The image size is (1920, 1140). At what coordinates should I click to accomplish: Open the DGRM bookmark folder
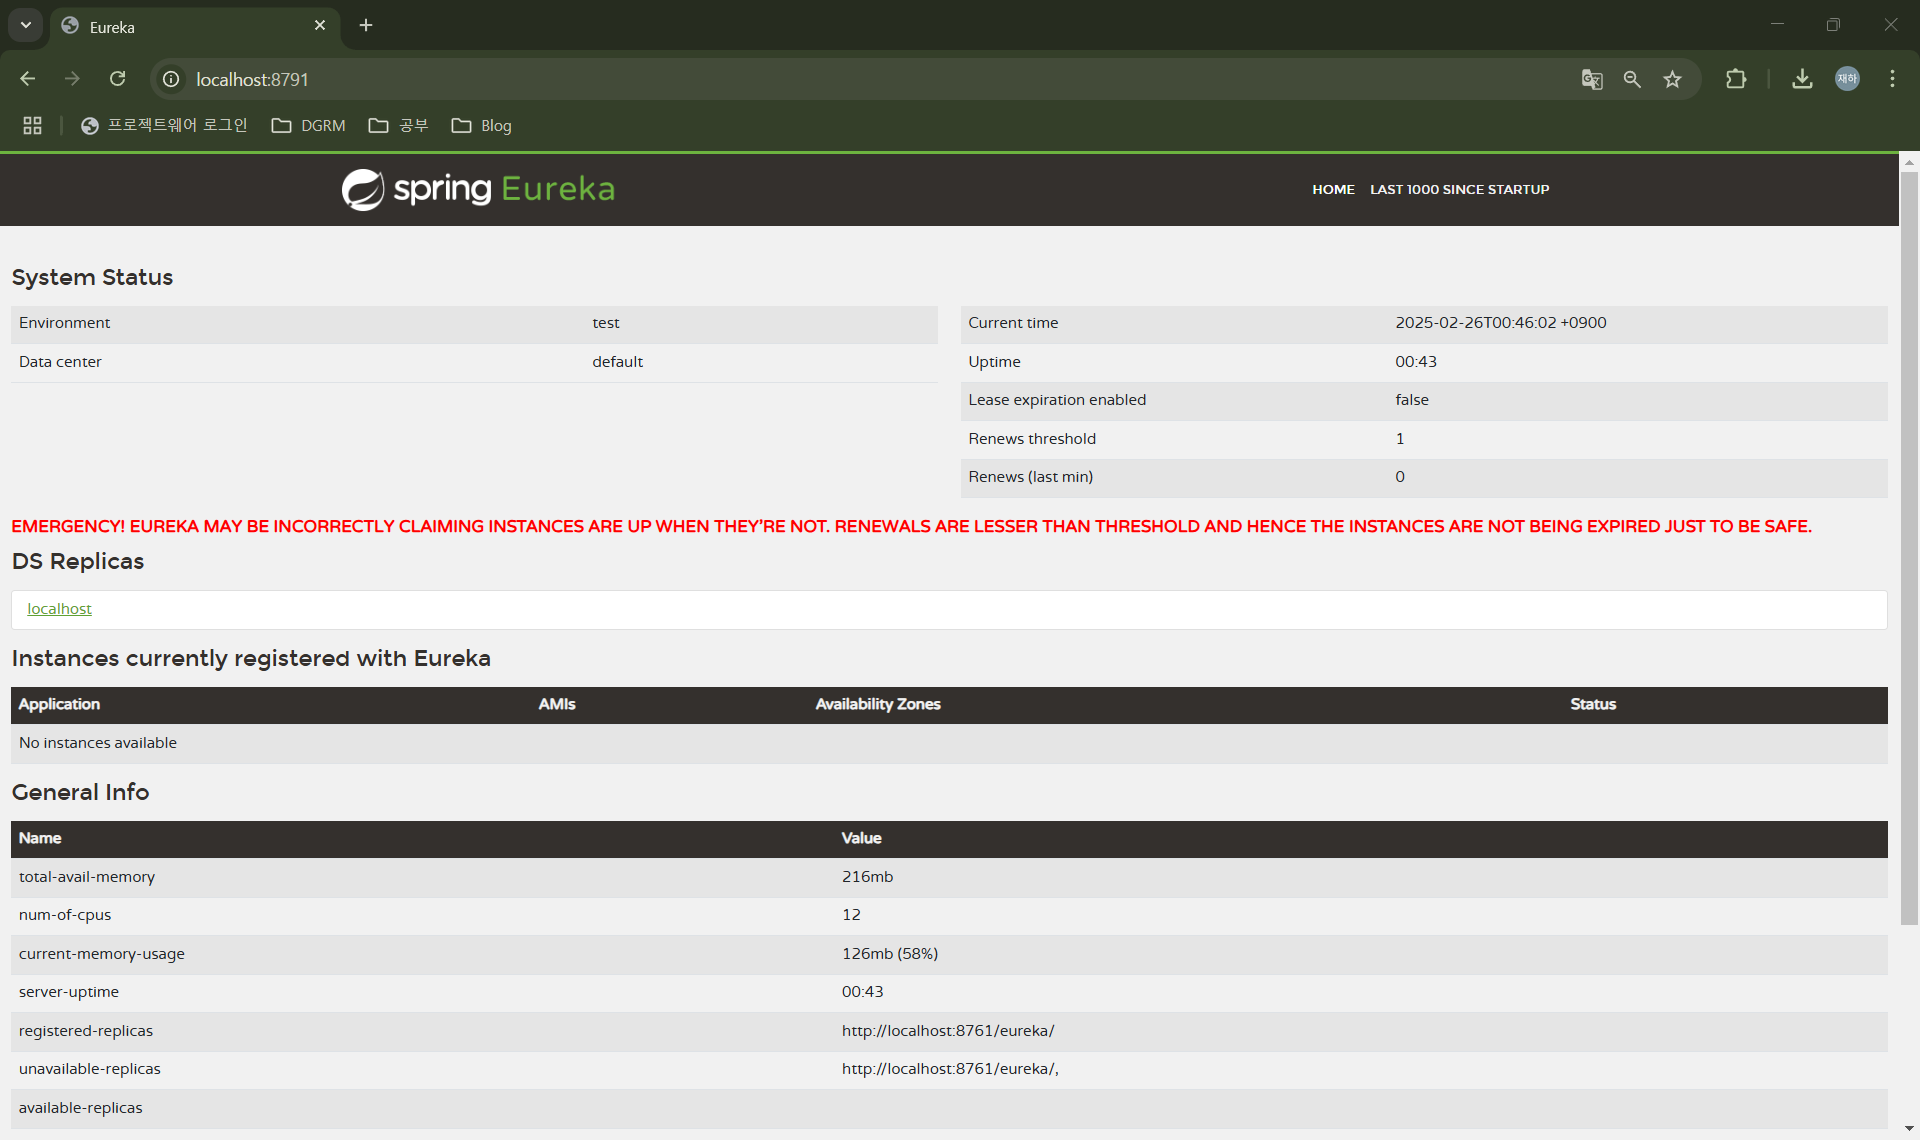click(x=309, y=125)
